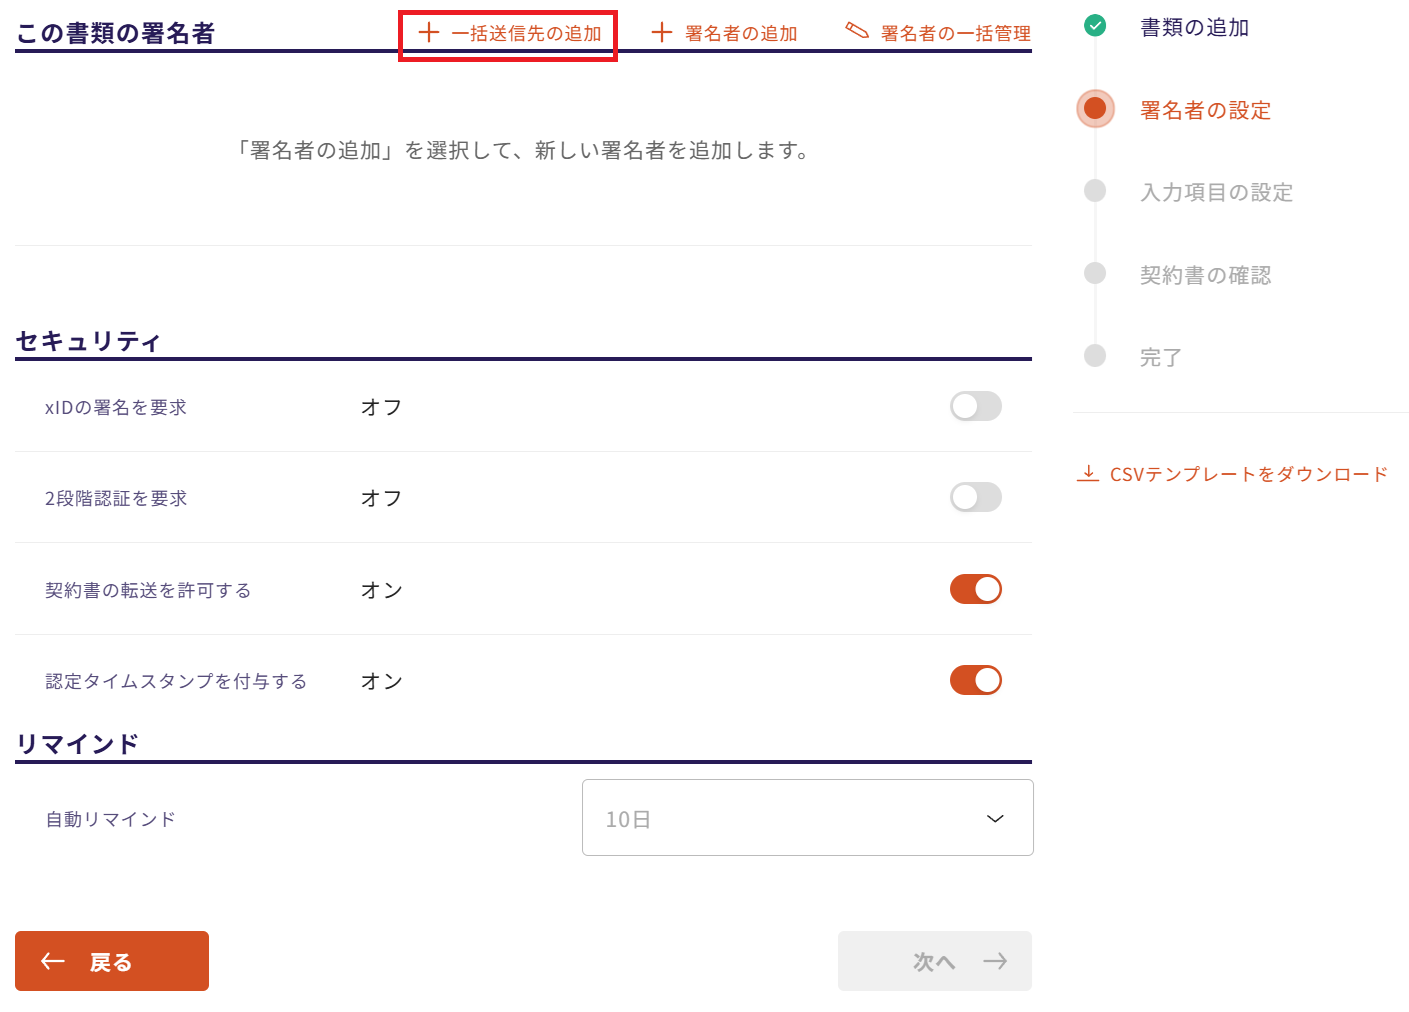Click the green checkmark step icon
This screenshot has height=1012, width=1409.
(1095, 26)
